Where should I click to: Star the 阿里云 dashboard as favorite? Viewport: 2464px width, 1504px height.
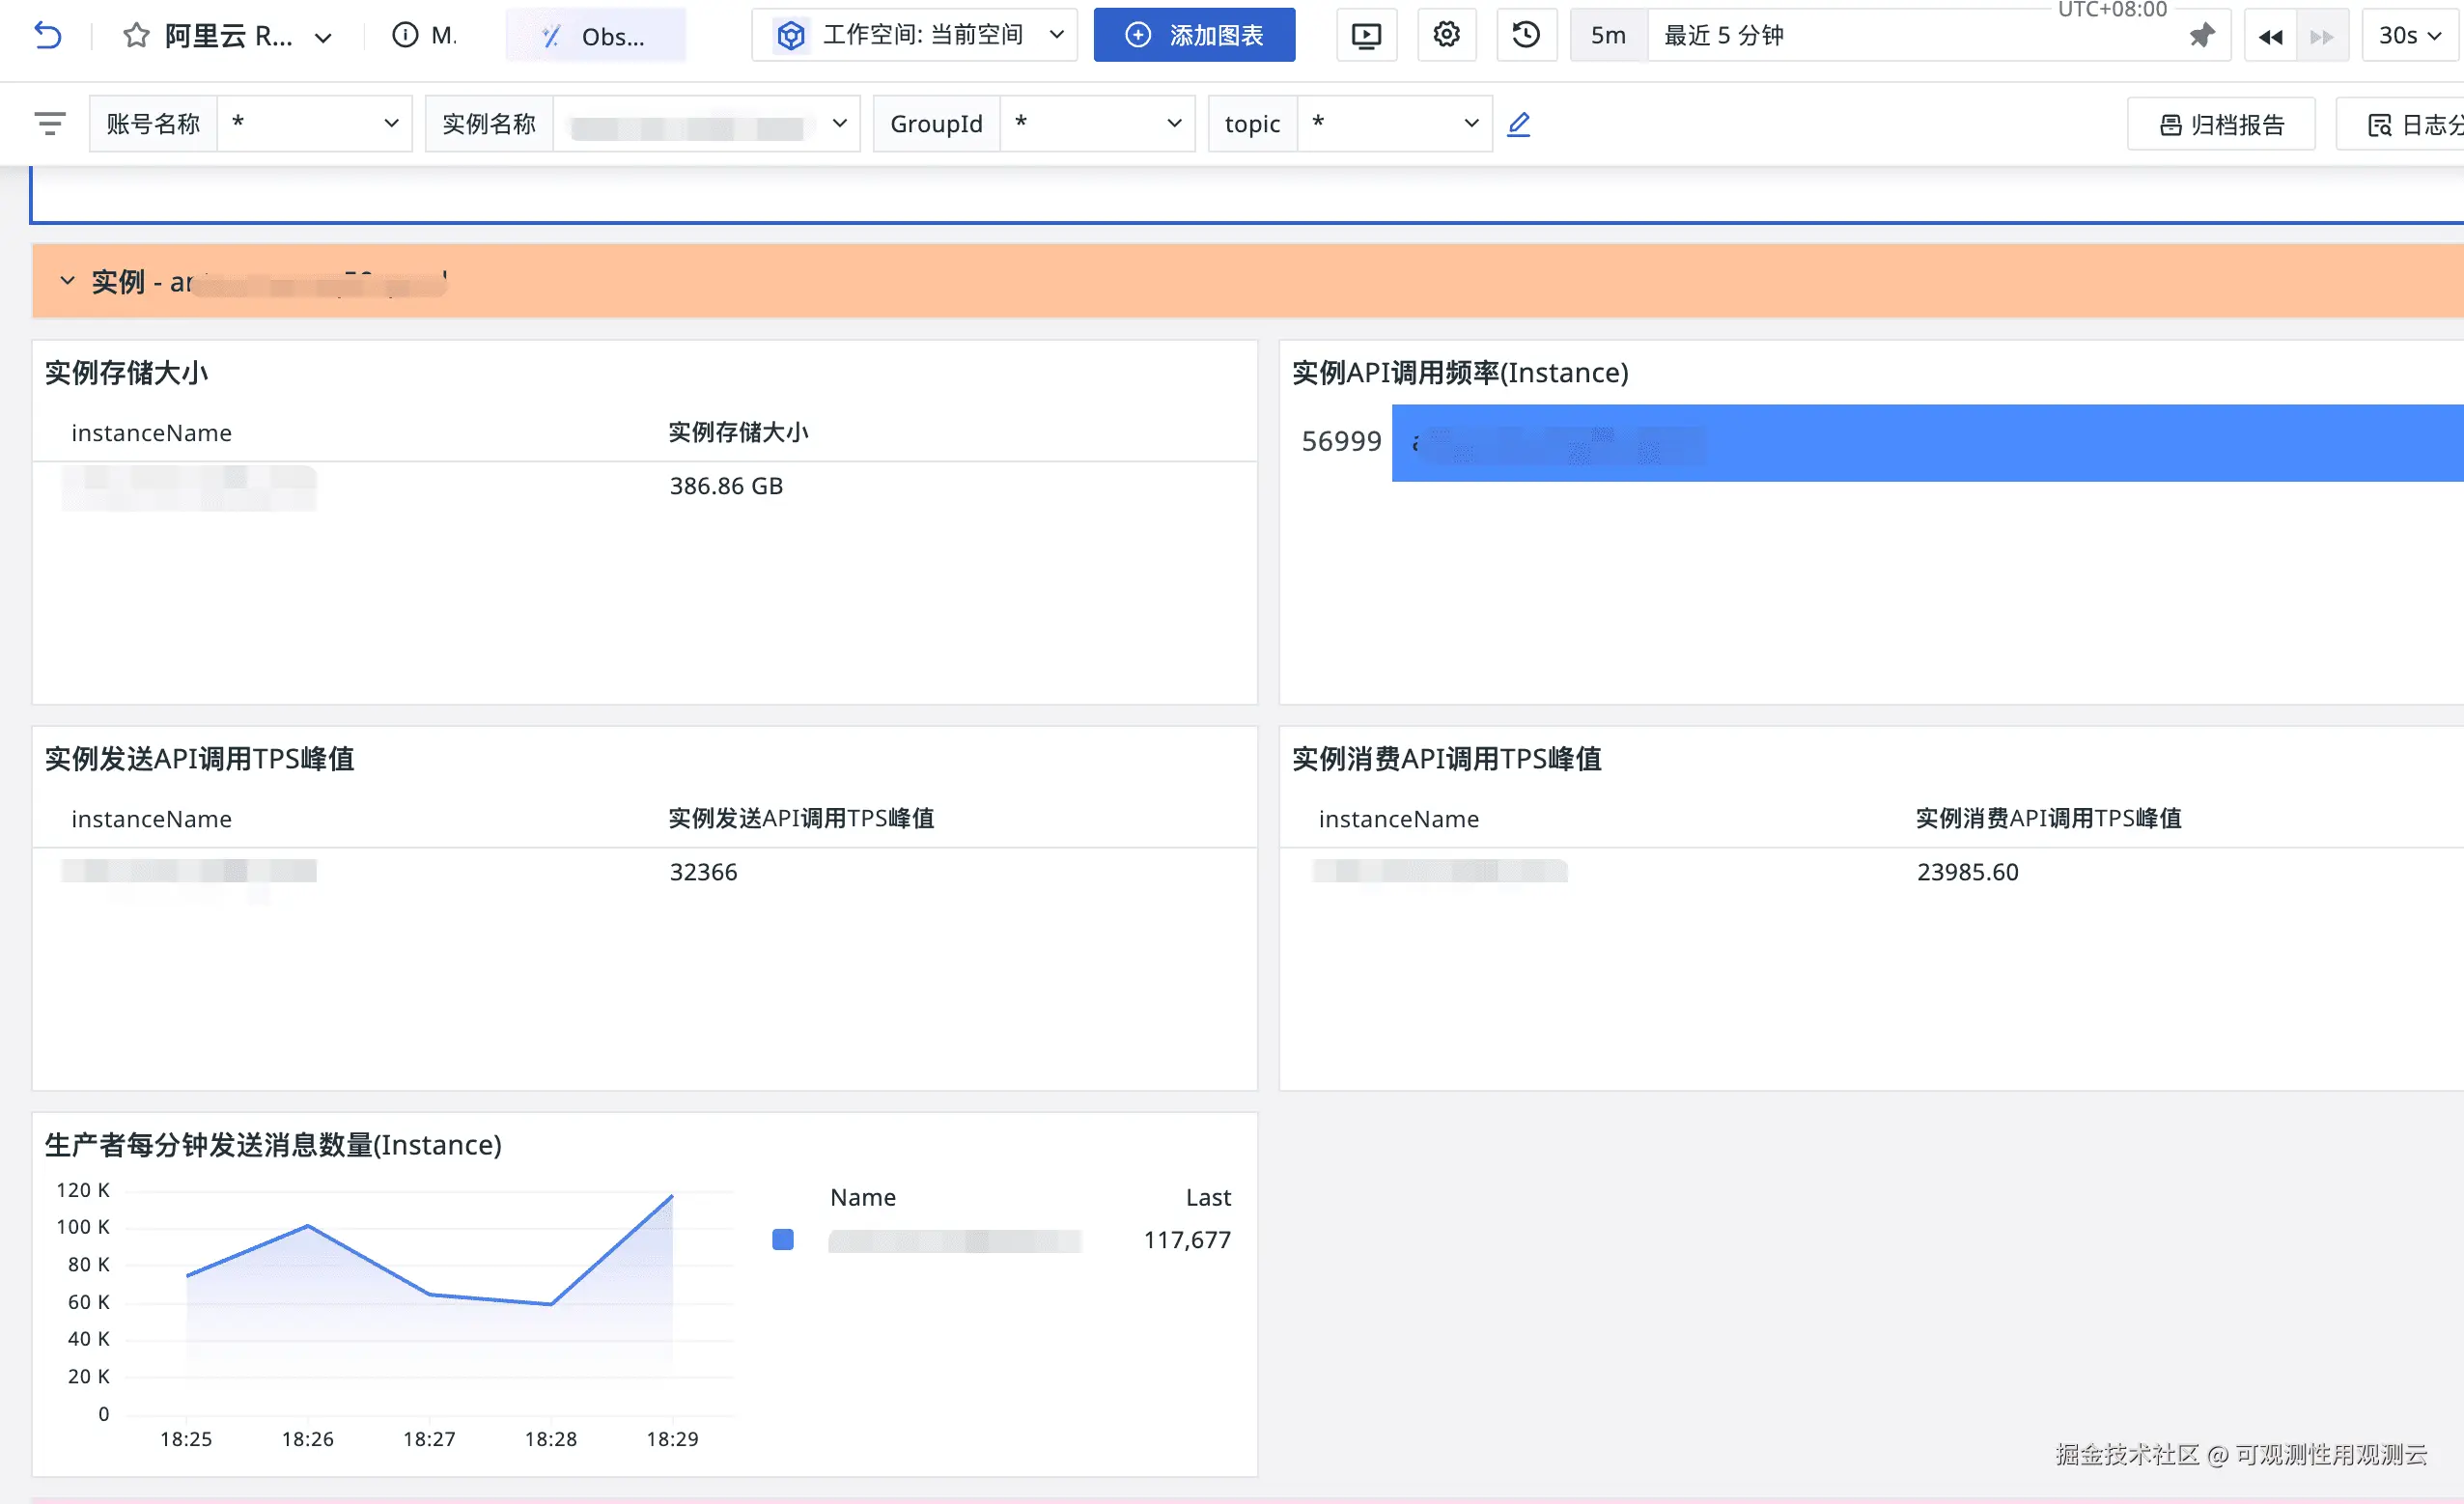[x=136, y=36]
